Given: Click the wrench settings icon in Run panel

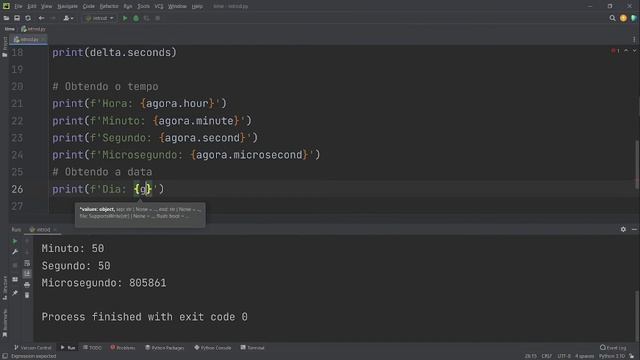Looking at the screenshot, I should [15, 252].
